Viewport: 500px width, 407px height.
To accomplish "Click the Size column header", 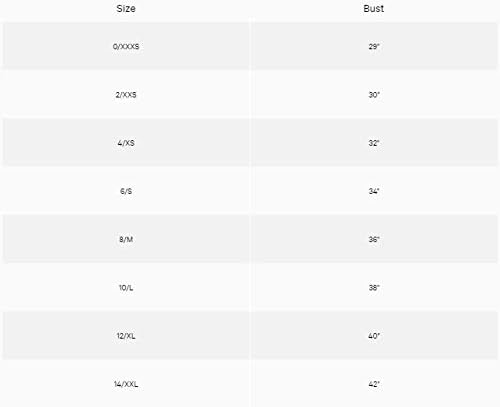I will (126, 9).
